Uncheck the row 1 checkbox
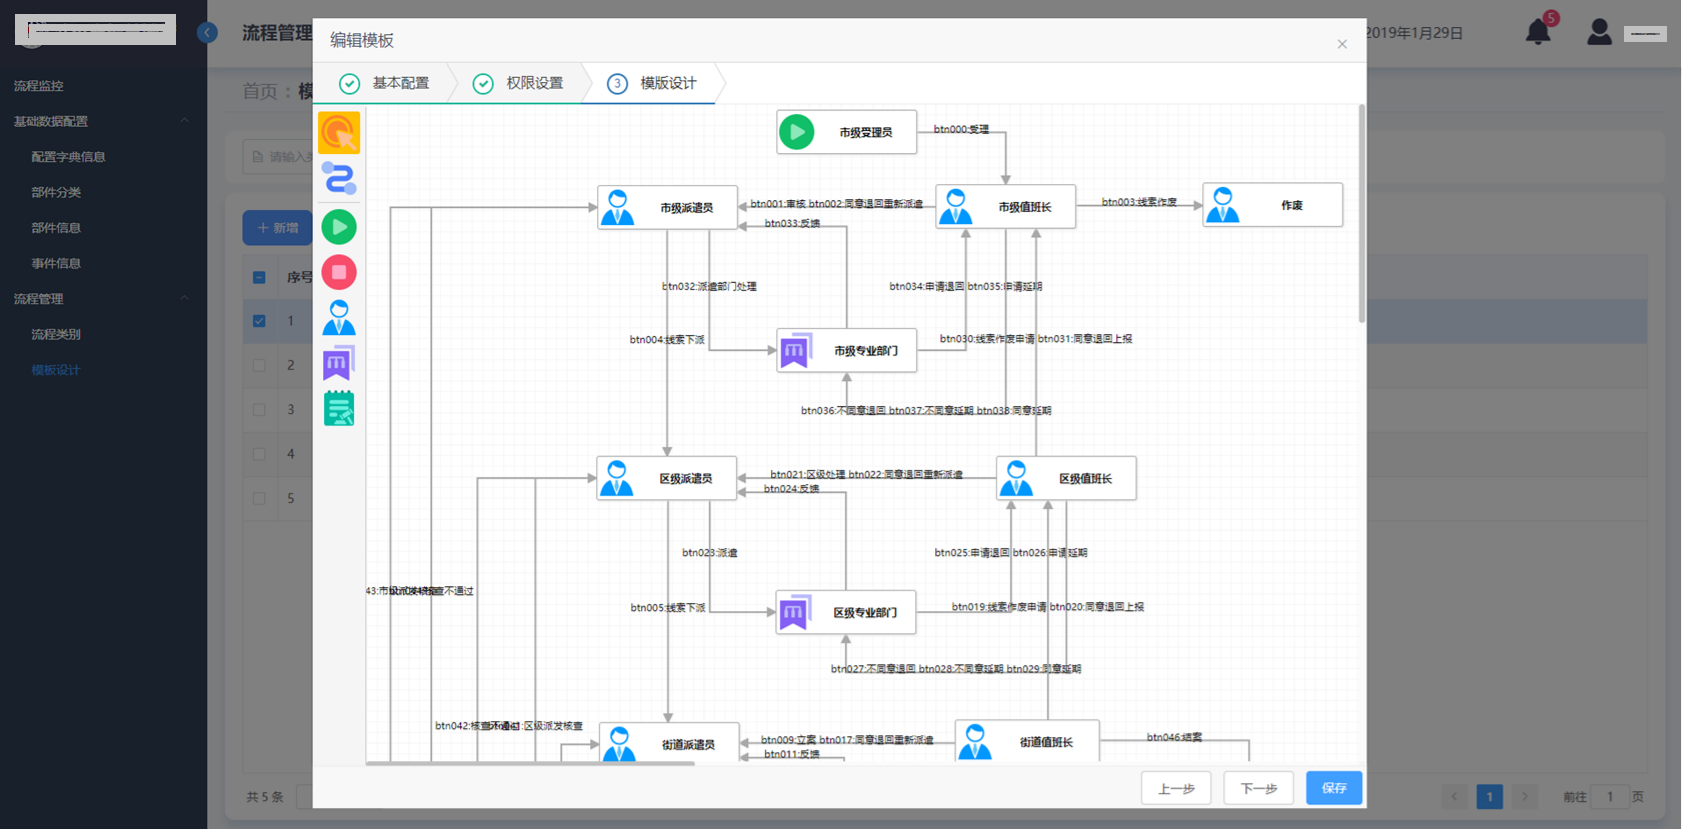Image resolution: width=1682 pixels, height=829 pixels. coord(259,321)
